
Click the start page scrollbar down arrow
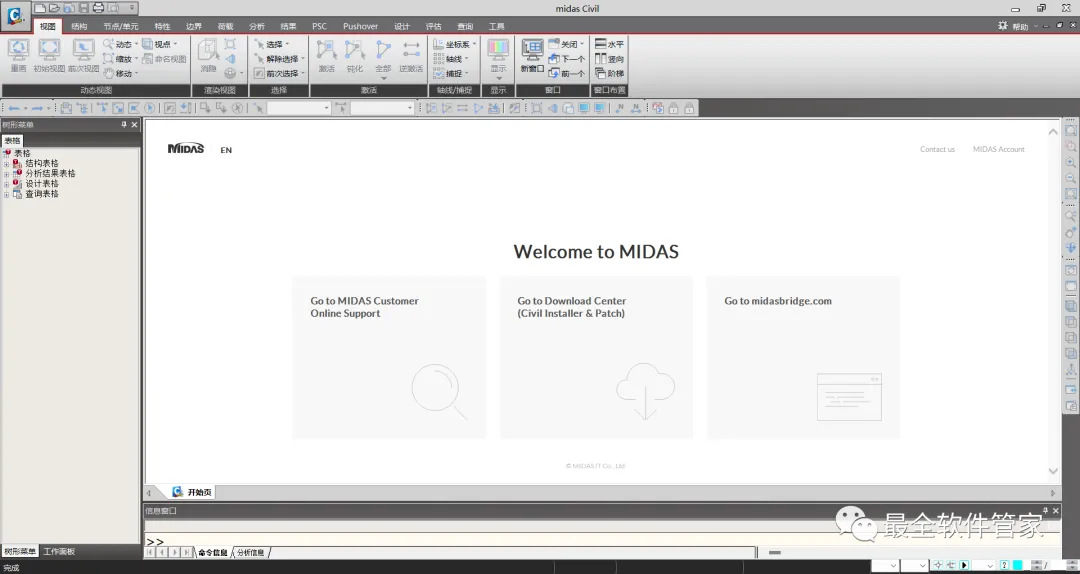point(1052,471)
